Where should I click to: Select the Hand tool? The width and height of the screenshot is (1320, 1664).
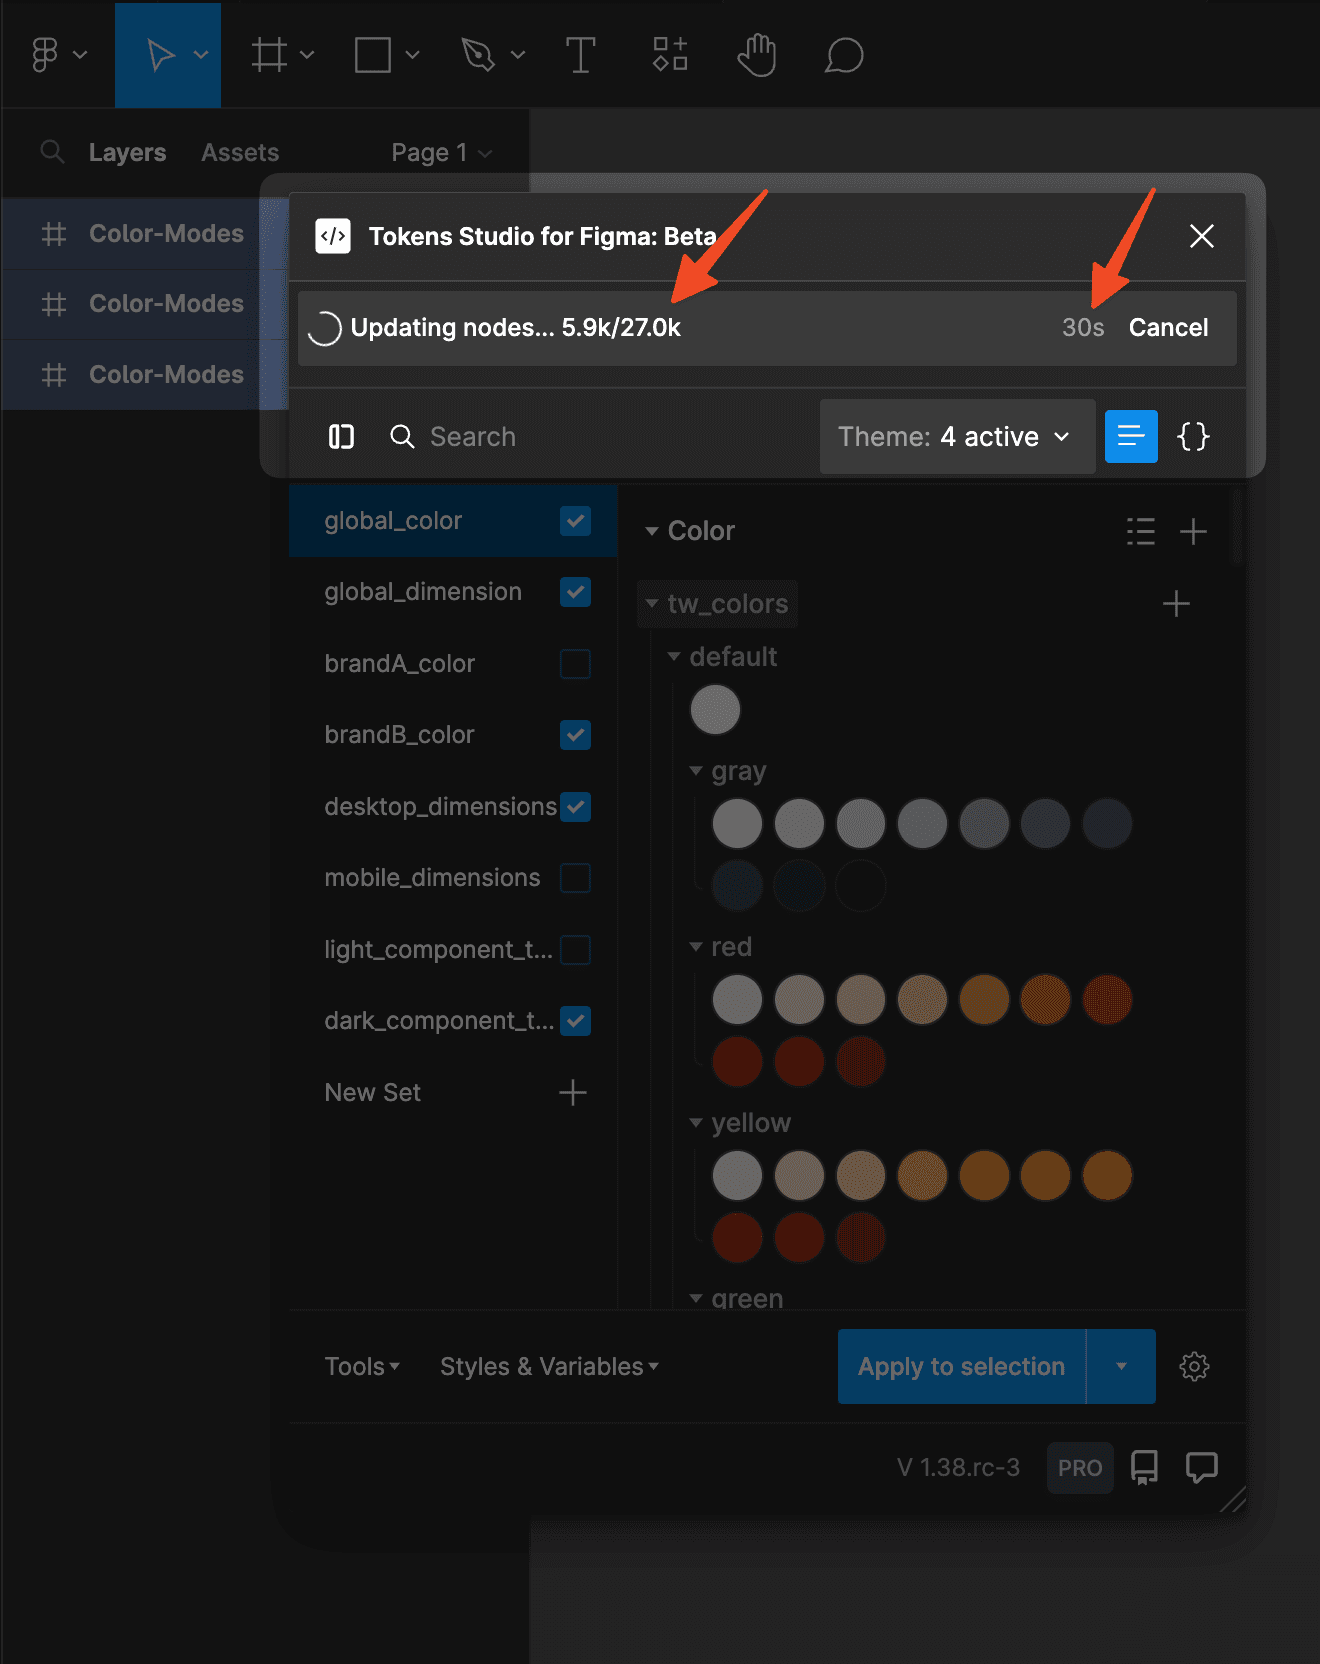click(757, 54)
